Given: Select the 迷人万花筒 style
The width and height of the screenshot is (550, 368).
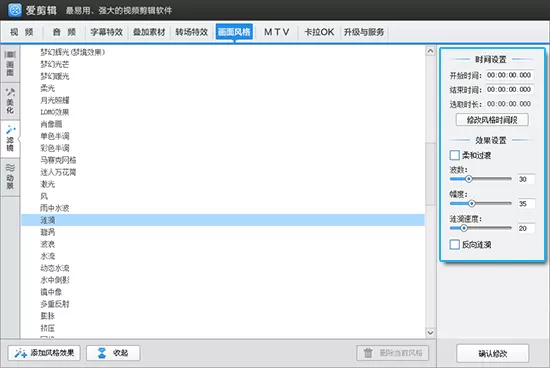Looking at the screenshot, I should (x=58, y=172).
